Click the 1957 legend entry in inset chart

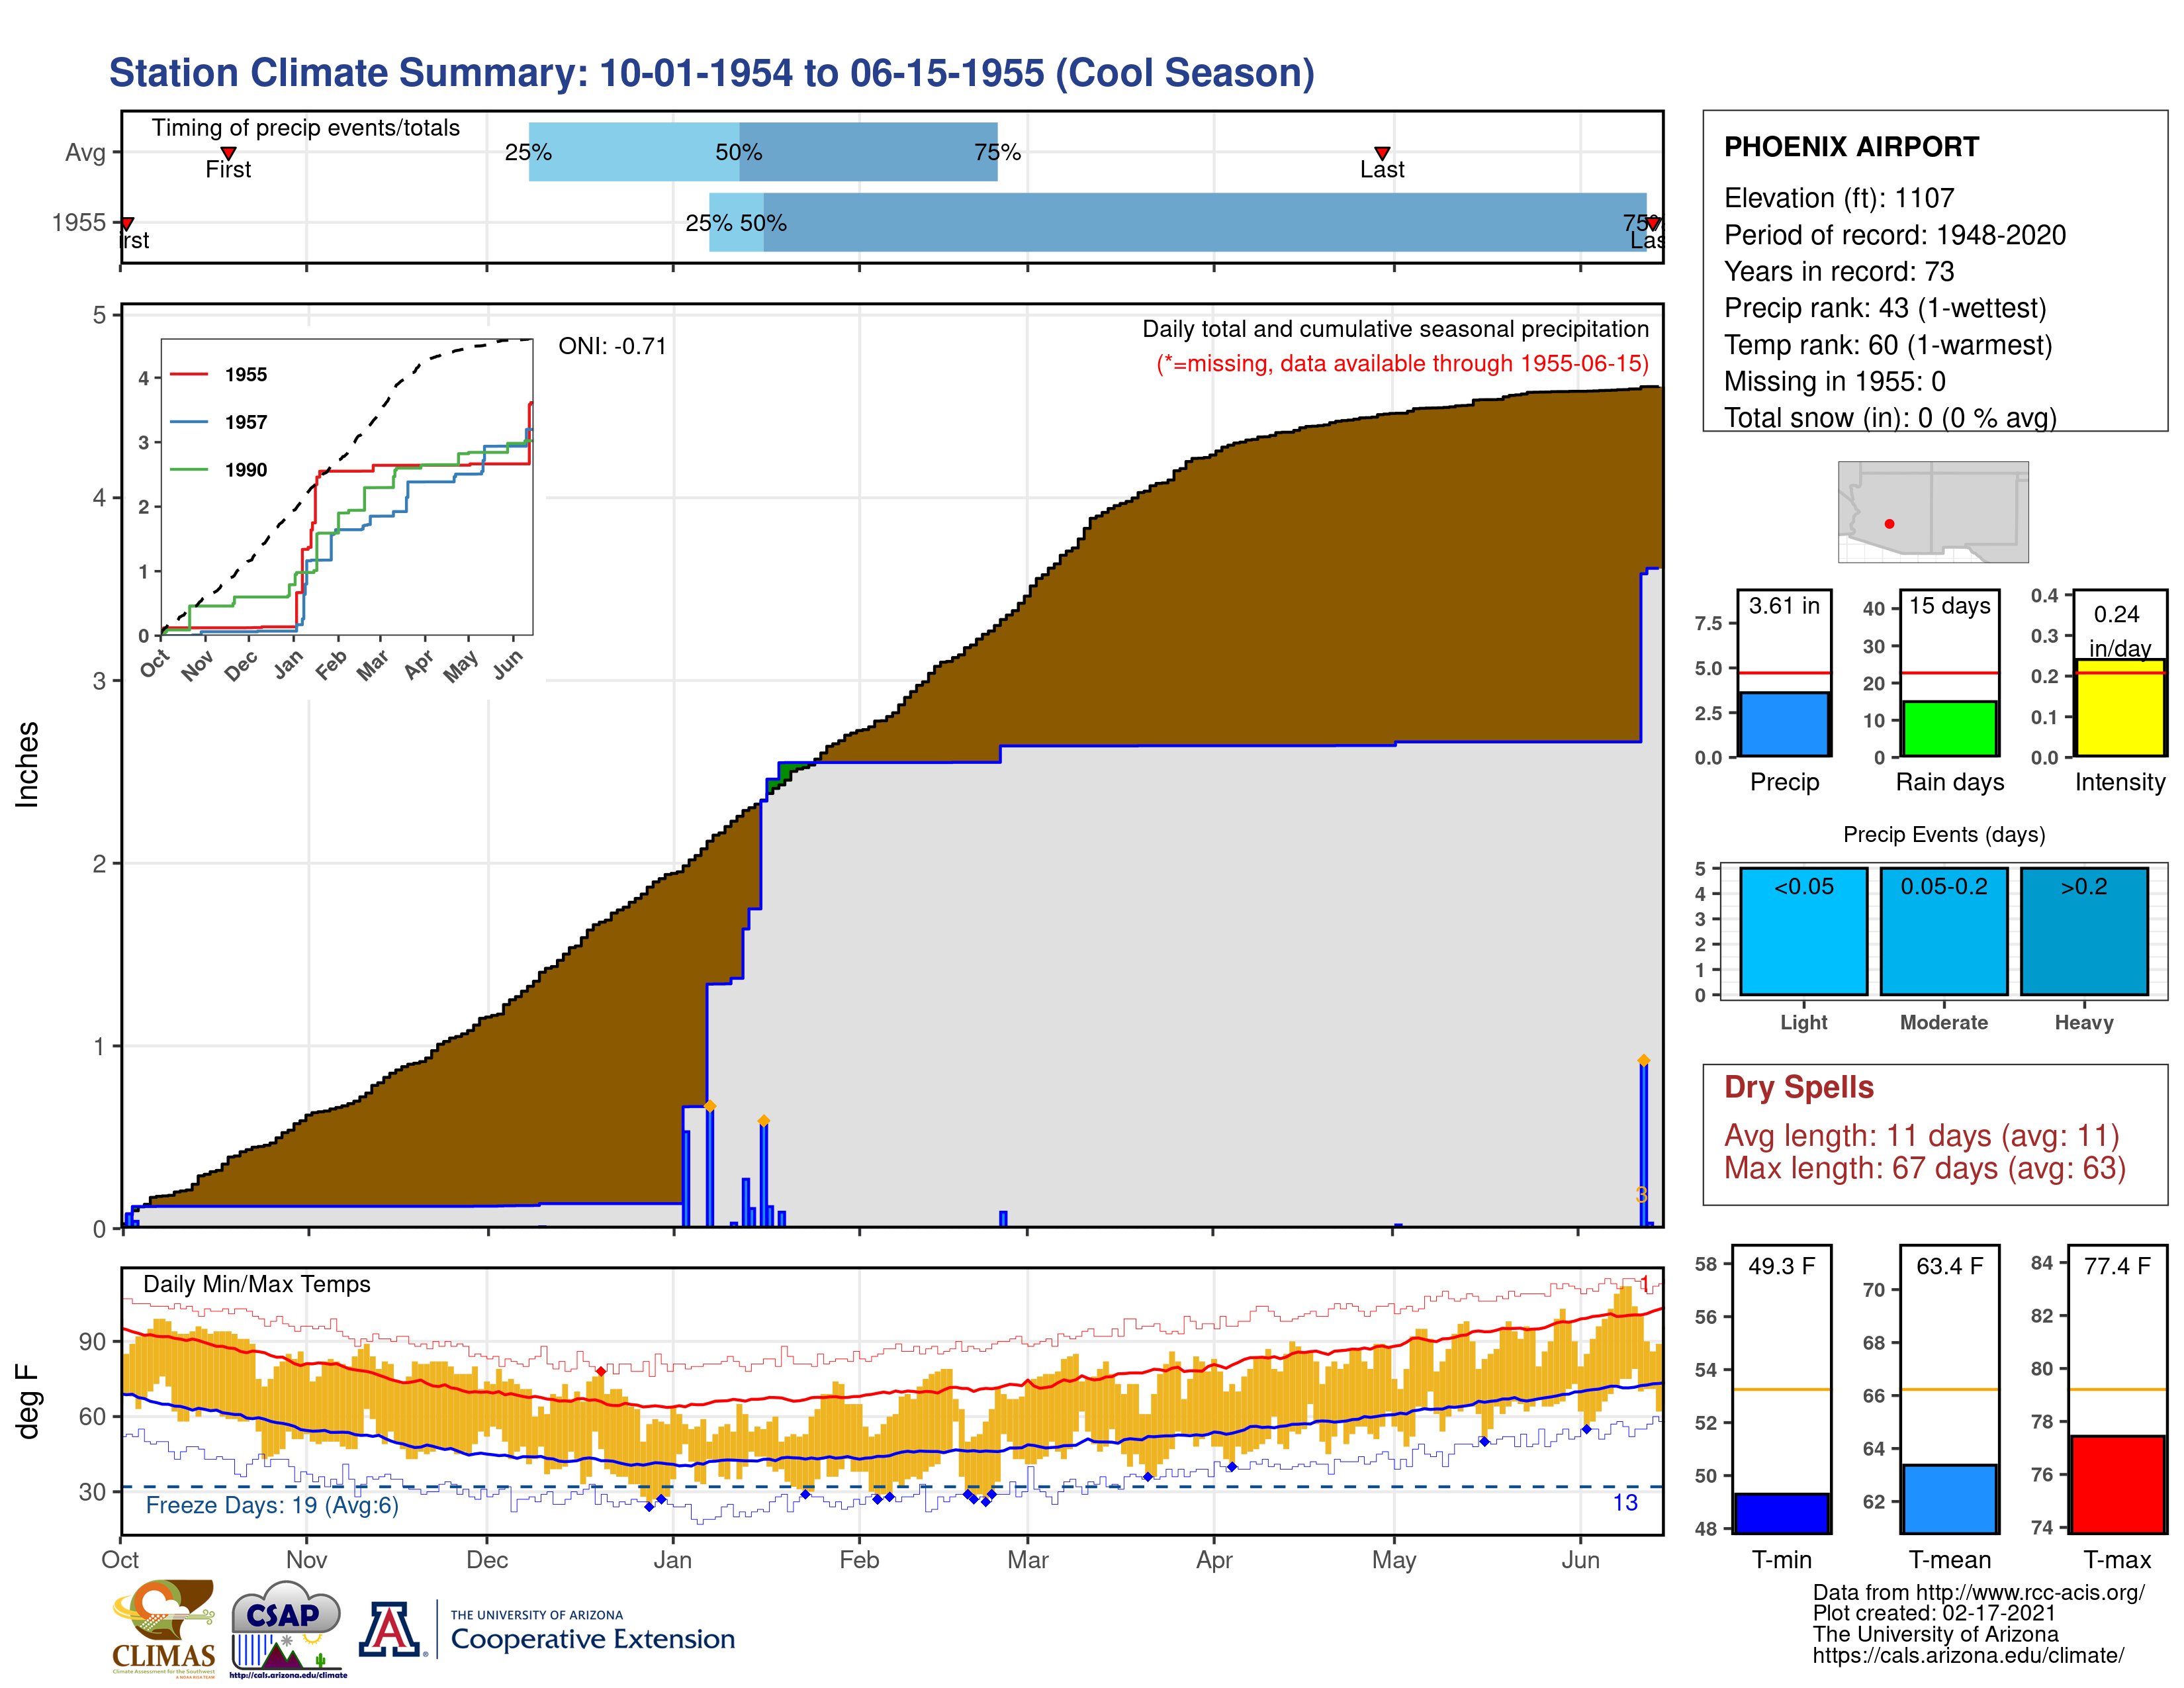pyautogui.click(x=218, y=422)
